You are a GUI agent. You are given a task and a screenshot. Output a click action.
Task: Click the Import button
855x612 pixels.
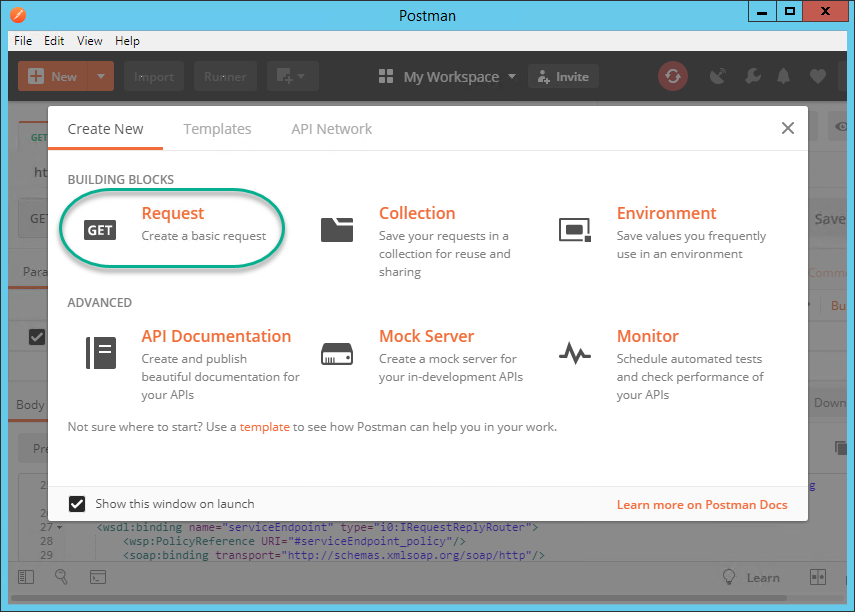(154, 76)
